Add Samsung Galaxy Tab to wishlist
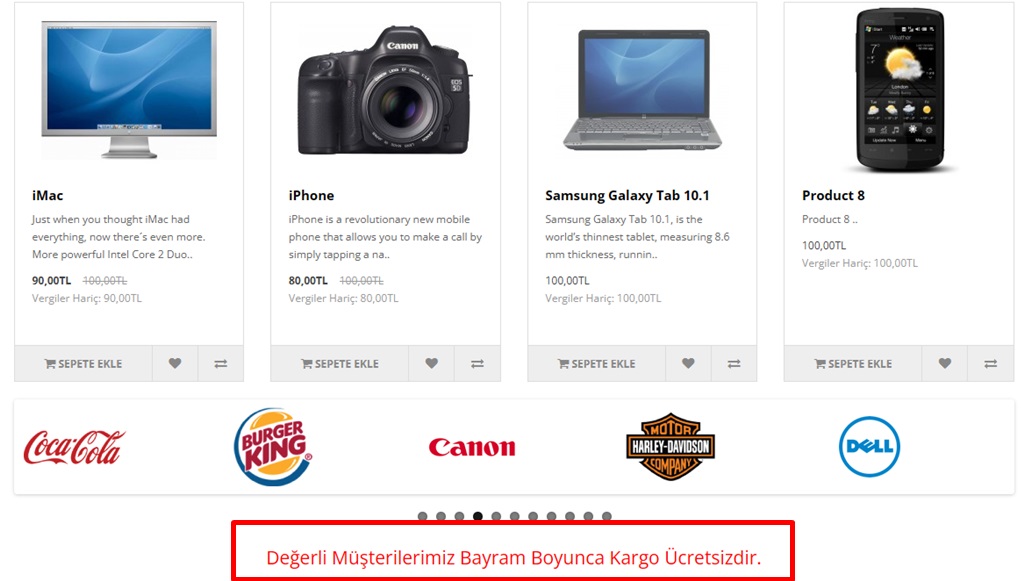The height and width of the screenshot is (581, 1024). tap(688, 364)
